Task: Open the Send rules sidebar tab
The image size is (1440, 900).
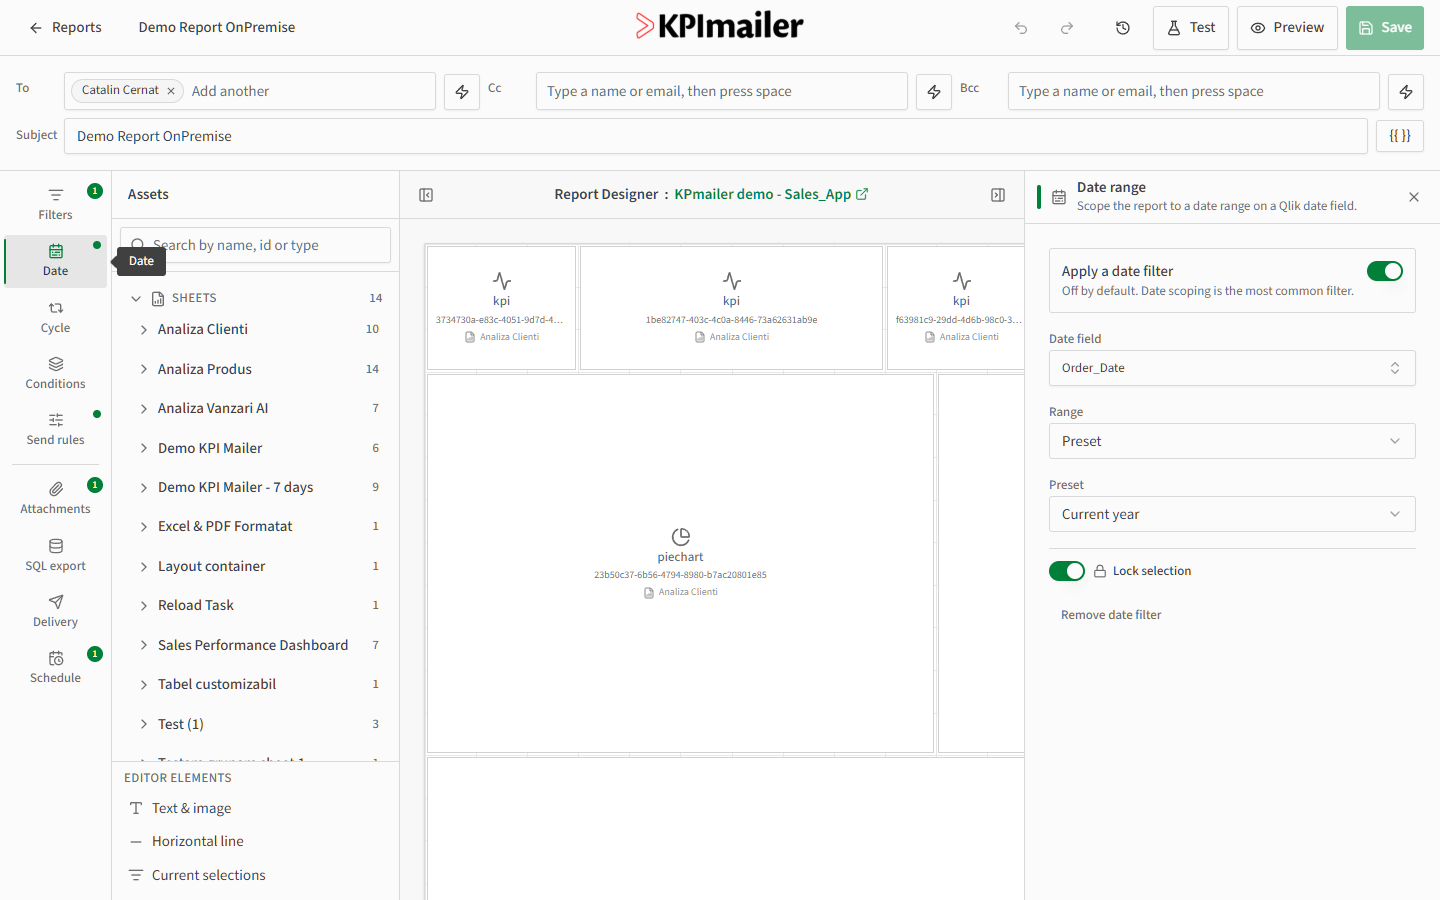Action: point(56,429)
